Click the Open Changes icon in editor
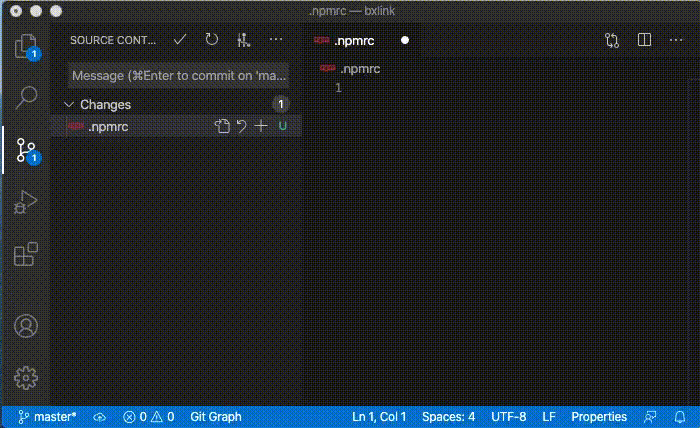Screen dimensions: 700x428 click(612, 40)
